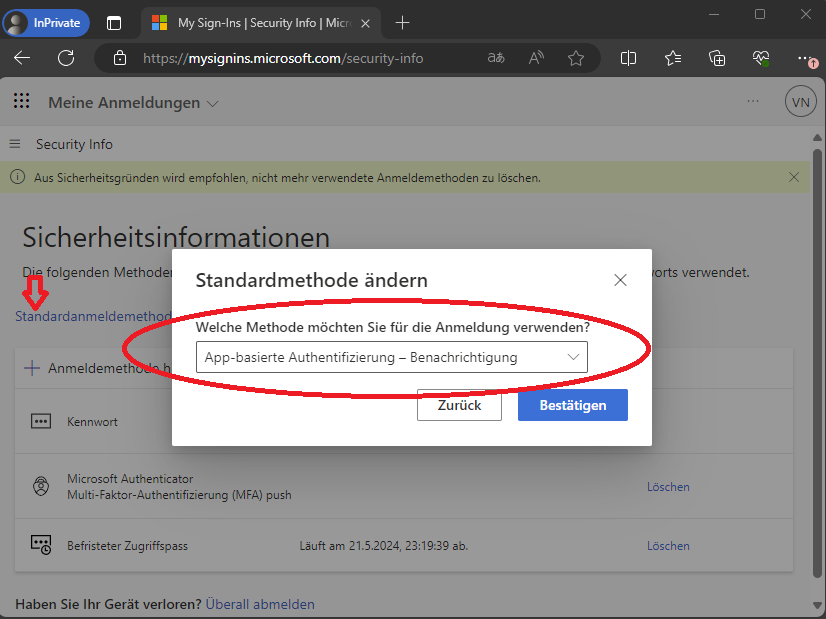Click the Überall abmelden link

[260, 604]
